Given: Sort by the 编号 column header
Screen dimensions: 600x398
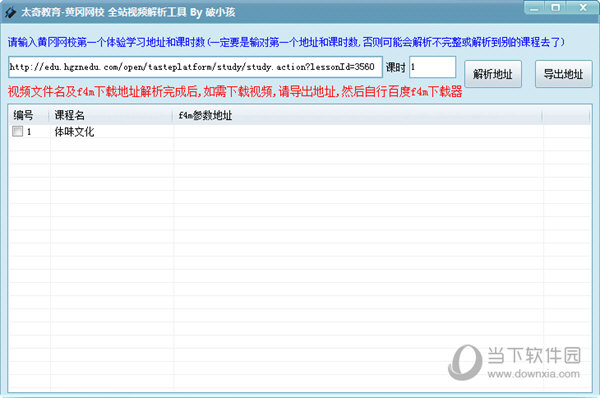Looking at the screenshot, I should [x=28, y=115].
